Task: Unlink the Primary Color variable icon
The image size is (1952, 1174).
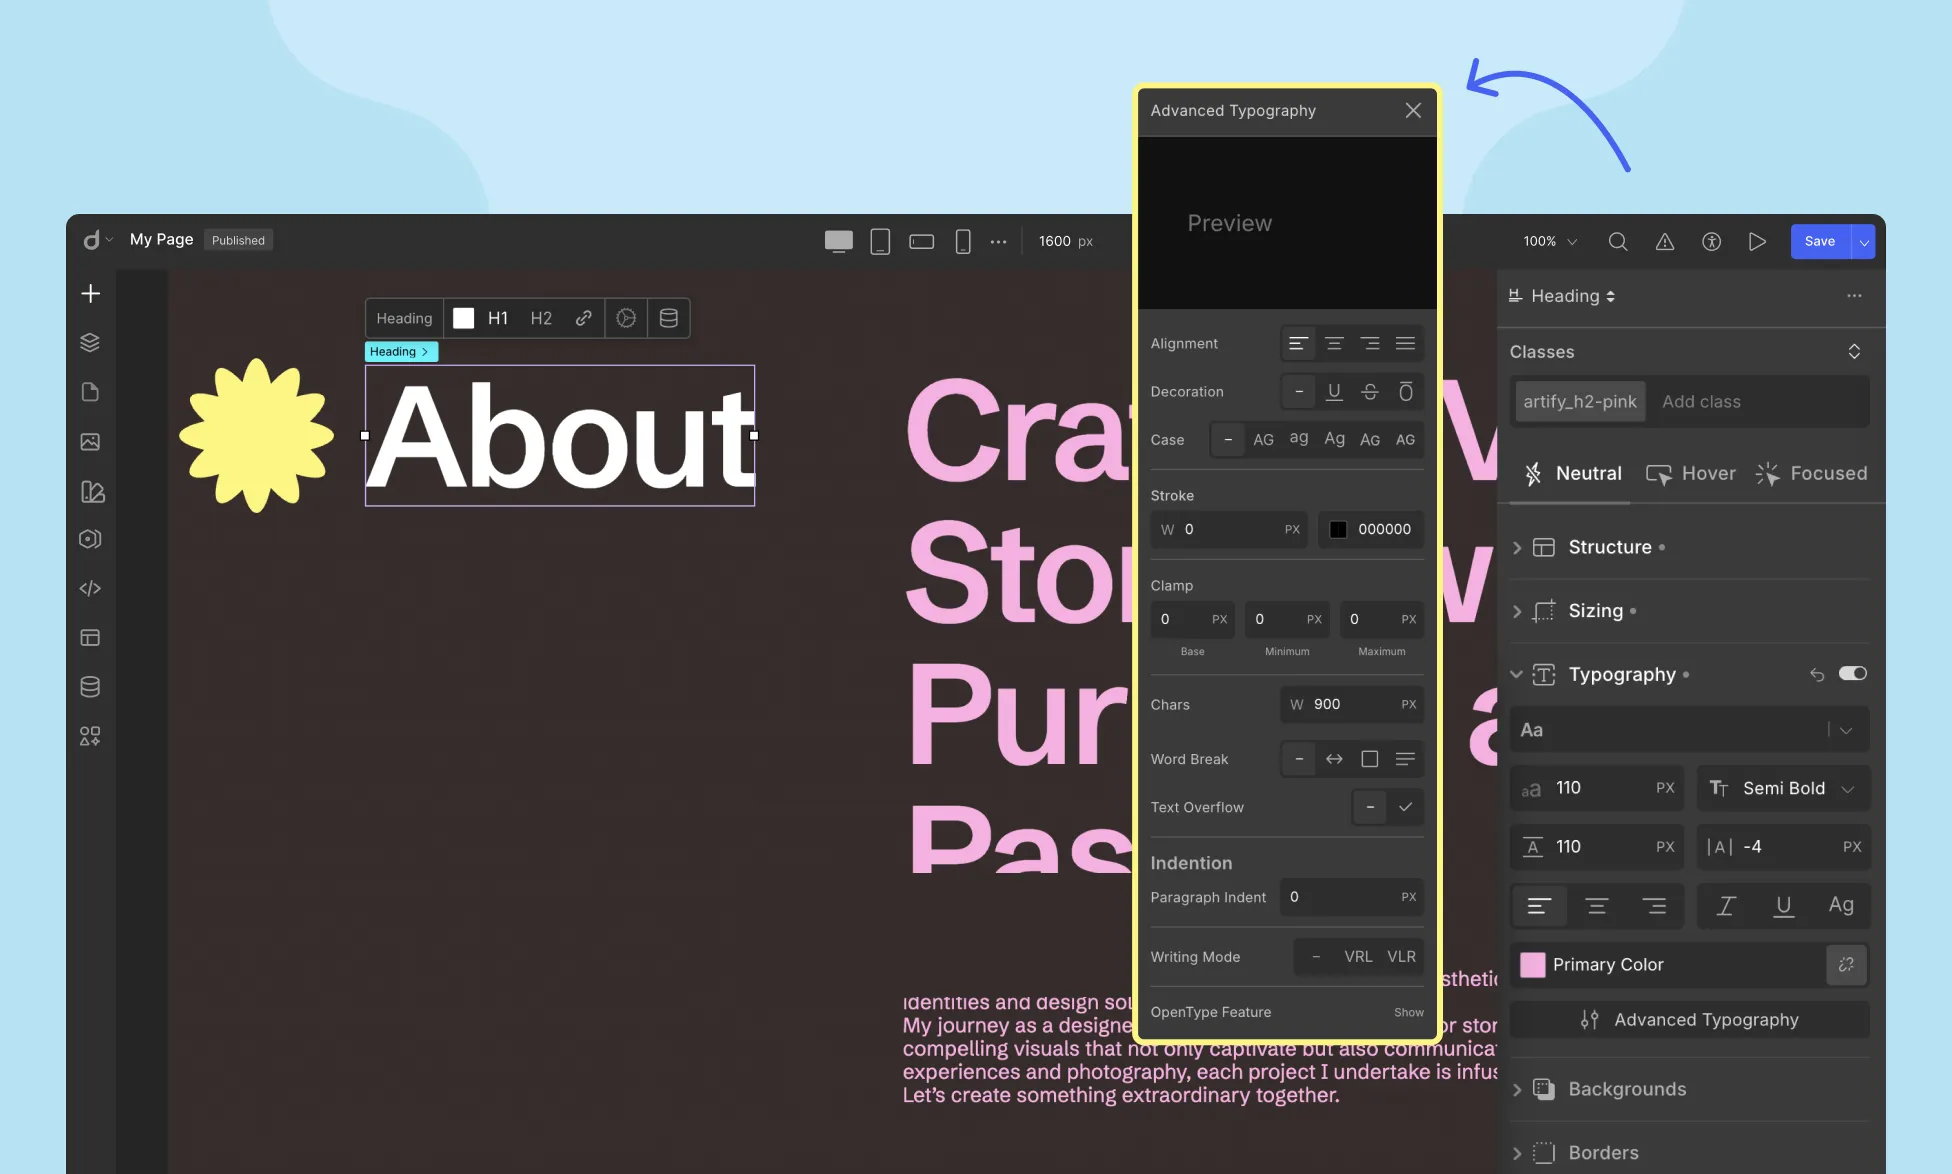Action: point(1846,964)
